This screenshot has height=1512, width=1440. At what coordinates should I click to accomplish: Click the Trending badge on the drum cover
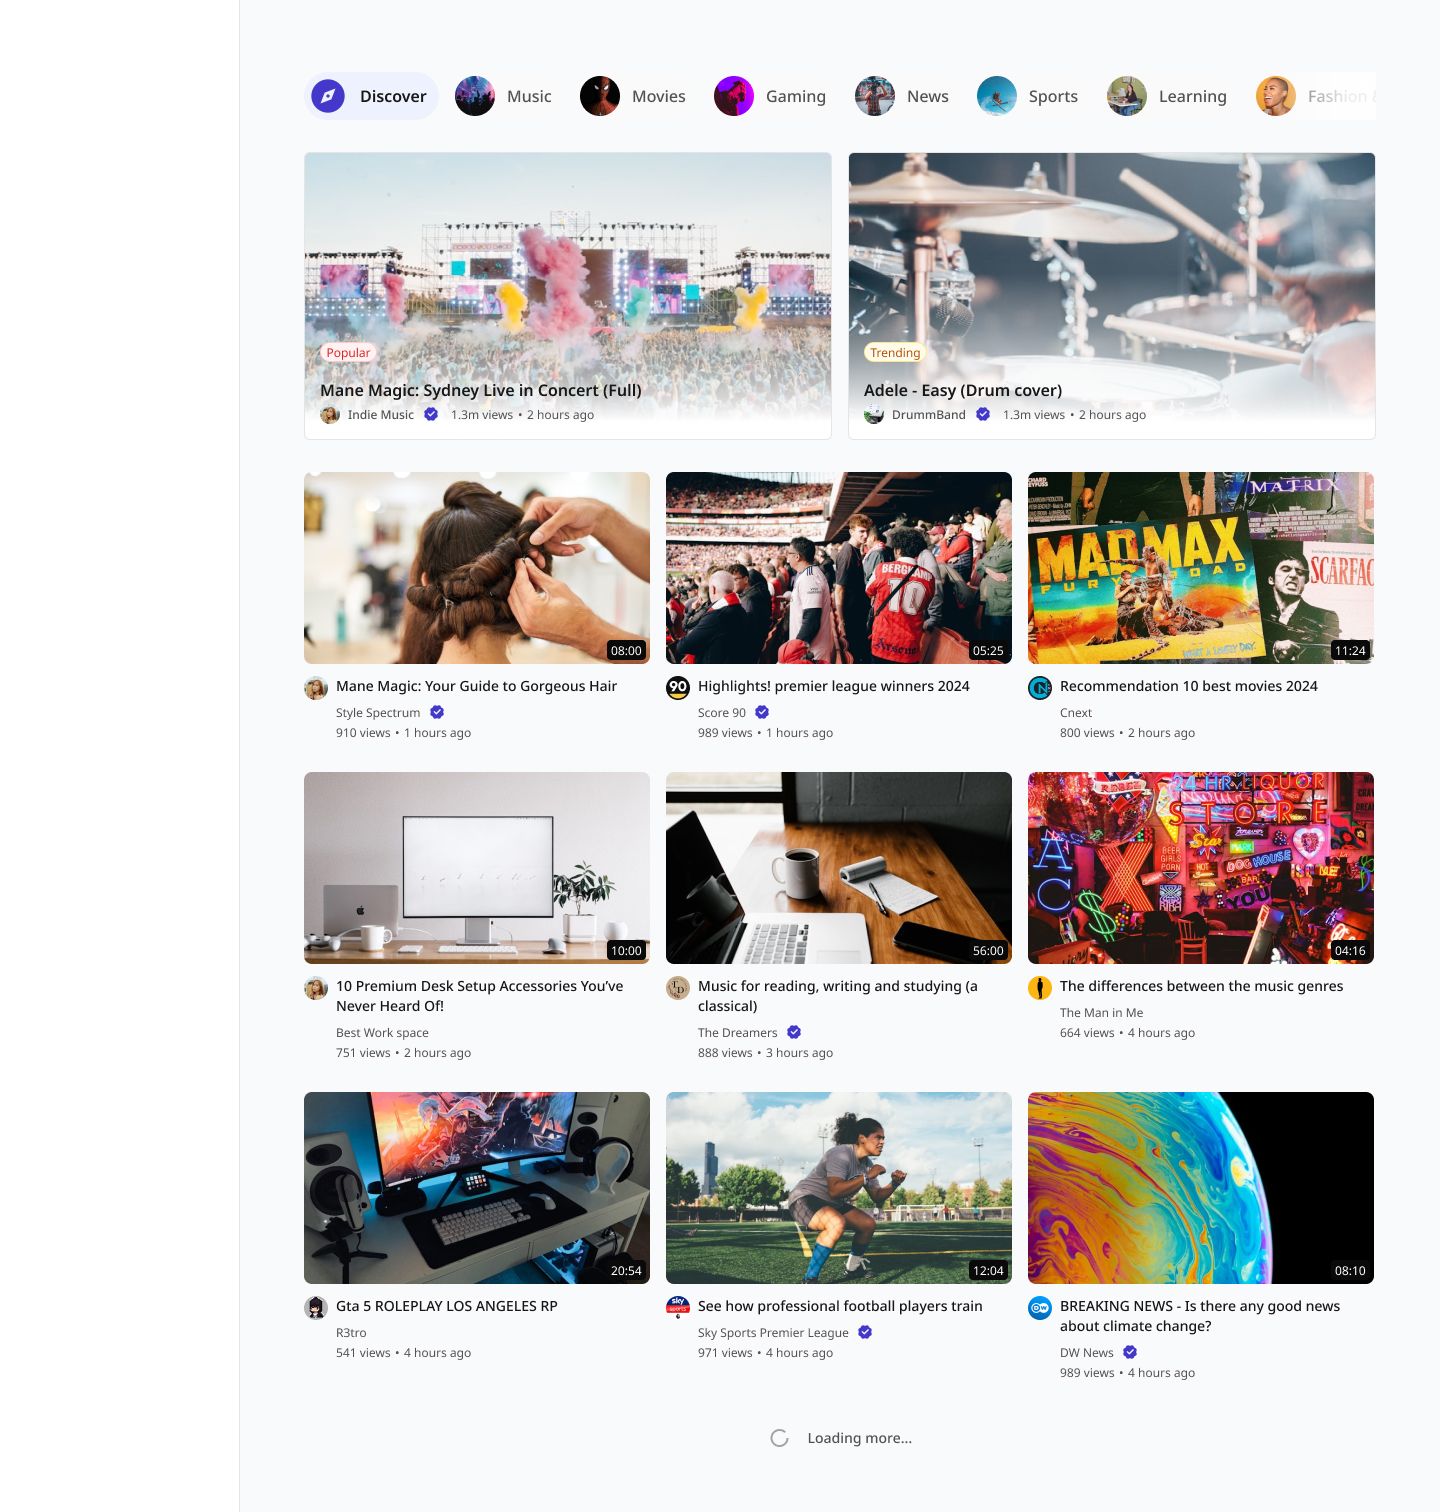point(895,352)
